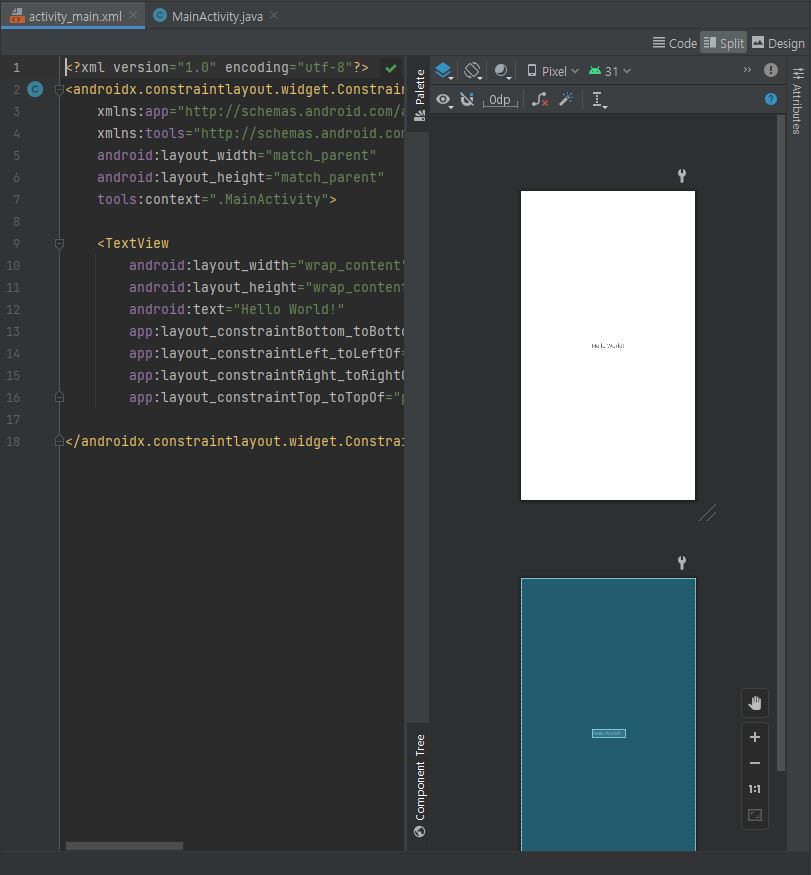Click layout_height "match_parent" on line 6

(329, 177)
